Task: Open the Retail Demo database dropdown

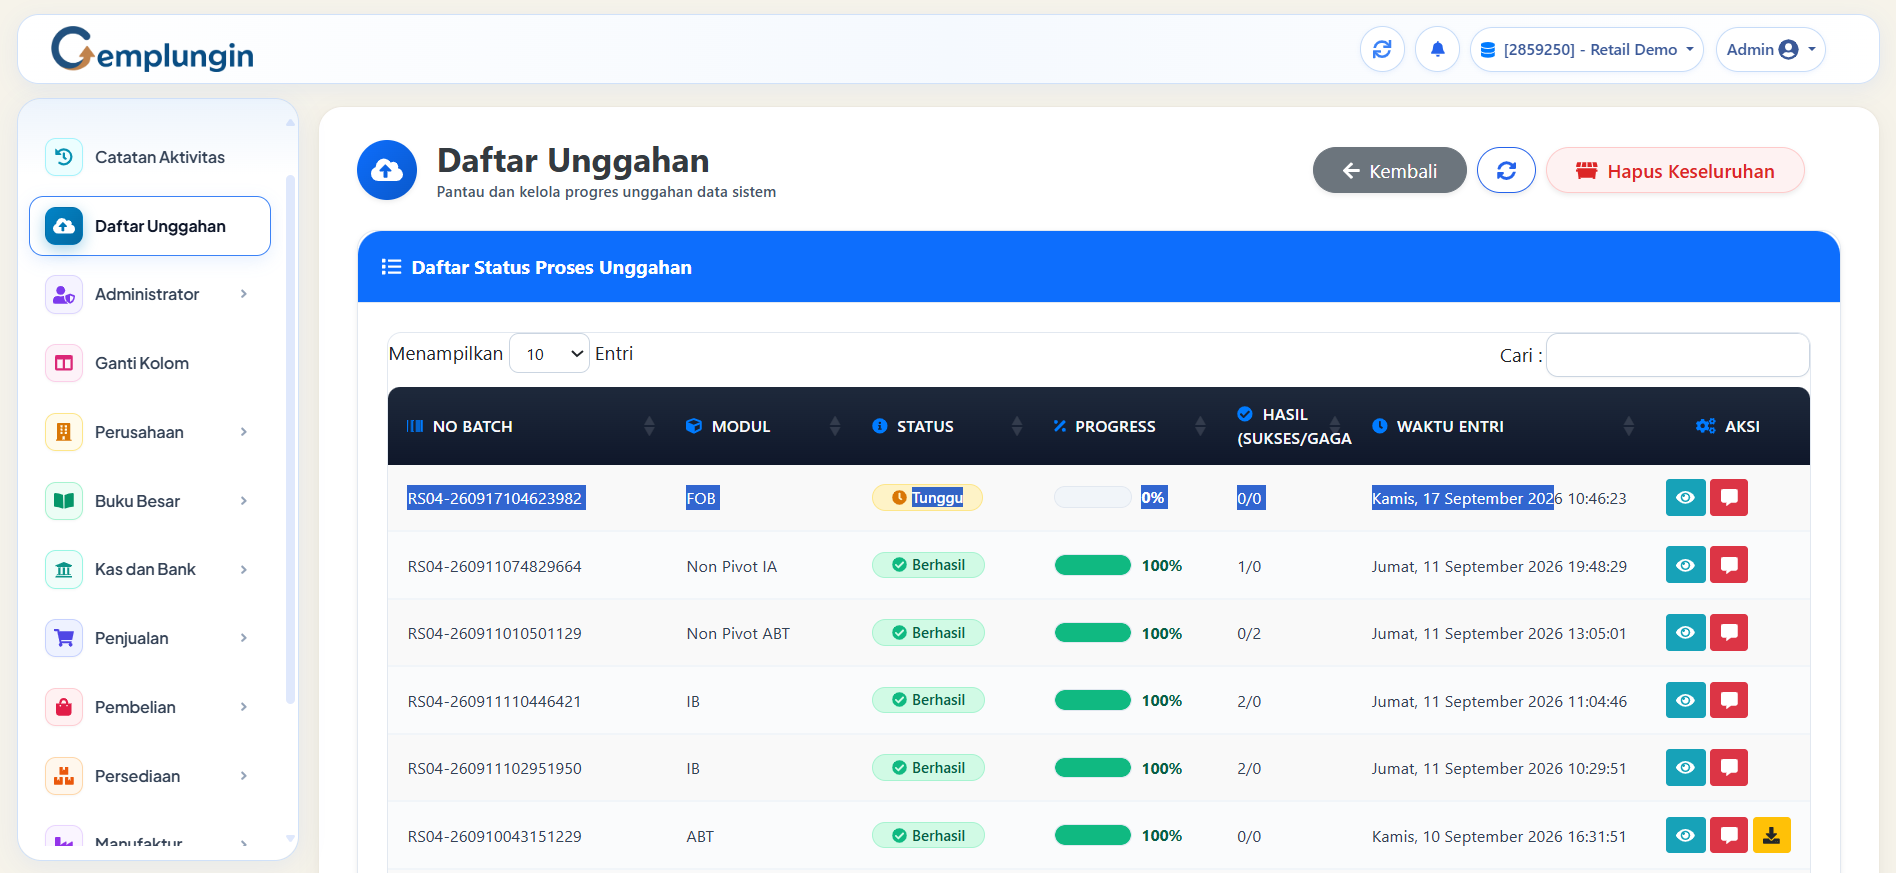Action: [x=1586, y=49]
